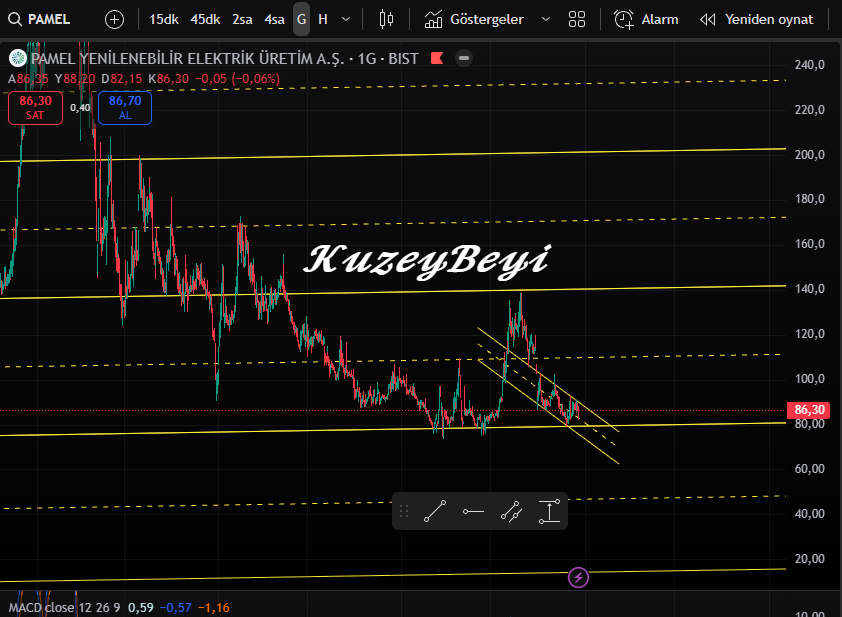Click the -0,57 MACD signal value

[176, 607]
